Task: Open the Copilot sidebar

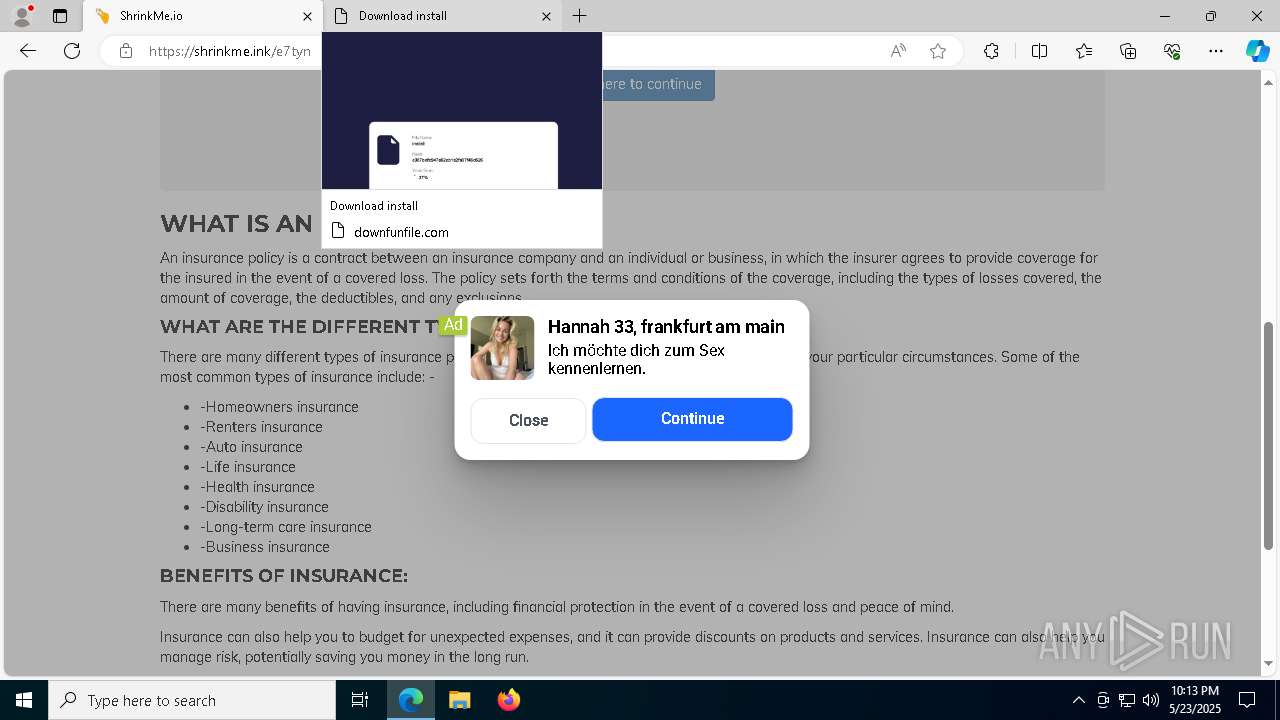Action: coord(1257,51)
